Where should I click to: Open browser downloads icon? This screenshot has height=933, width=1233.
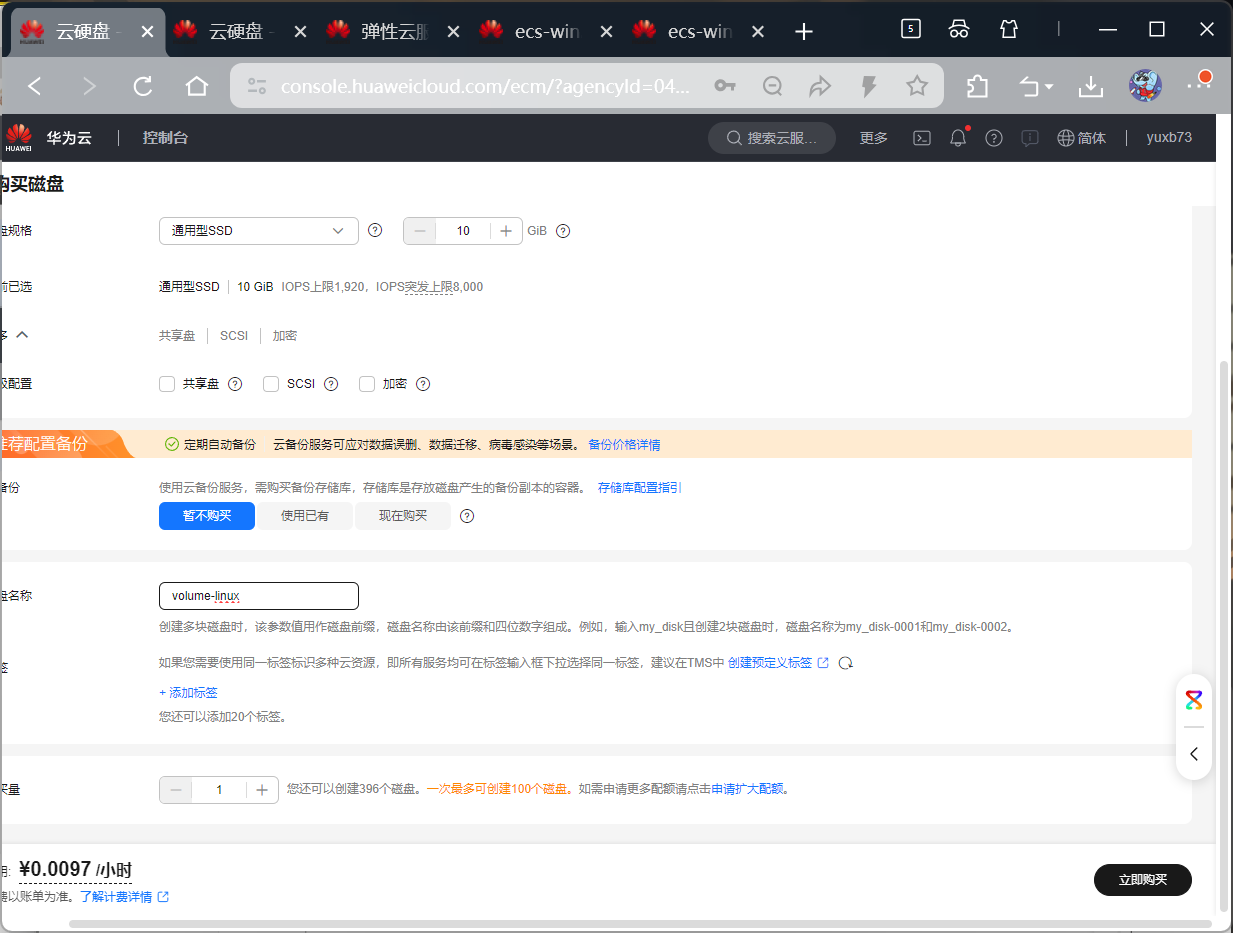tap(1090, 87)
